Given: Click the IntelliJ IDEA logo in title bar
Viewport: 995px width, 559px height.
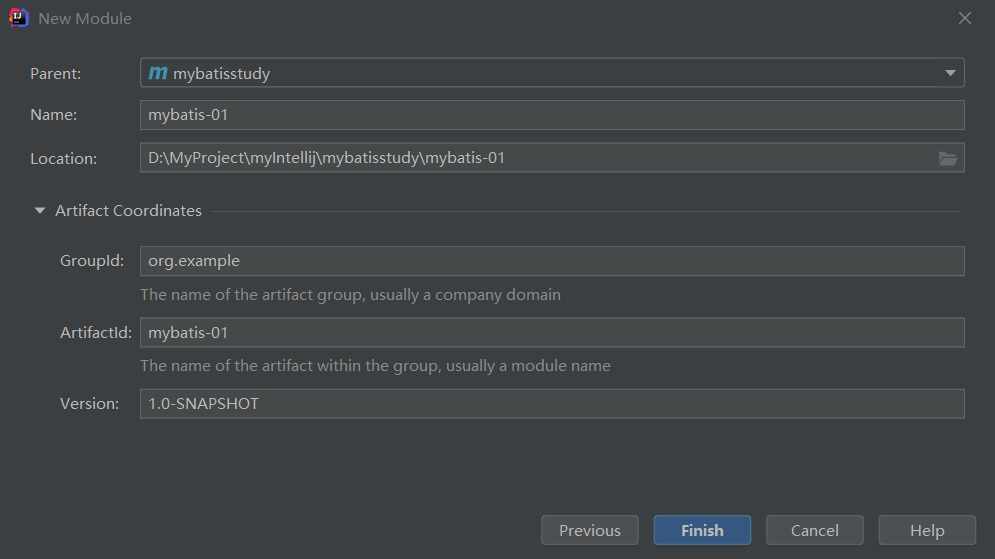Looking at the screenshot, I should coord(18,18).
